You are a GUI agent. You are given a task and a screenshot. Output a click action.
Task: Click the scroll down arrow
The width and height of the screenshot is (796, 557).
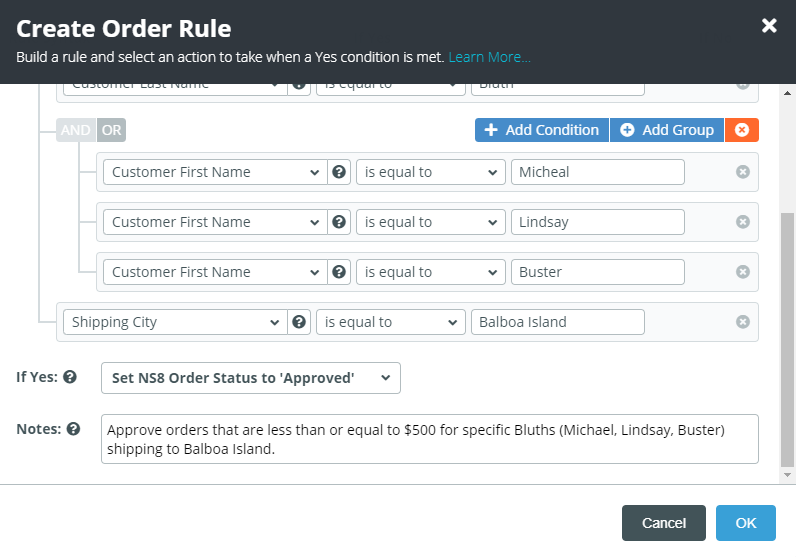tap(787, 475)
